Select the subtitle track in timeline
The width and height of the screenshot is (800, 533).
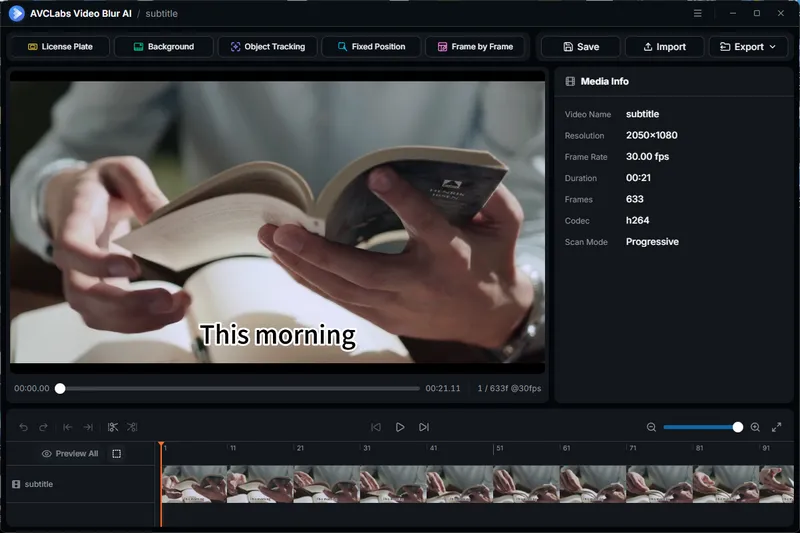(81, 484)
